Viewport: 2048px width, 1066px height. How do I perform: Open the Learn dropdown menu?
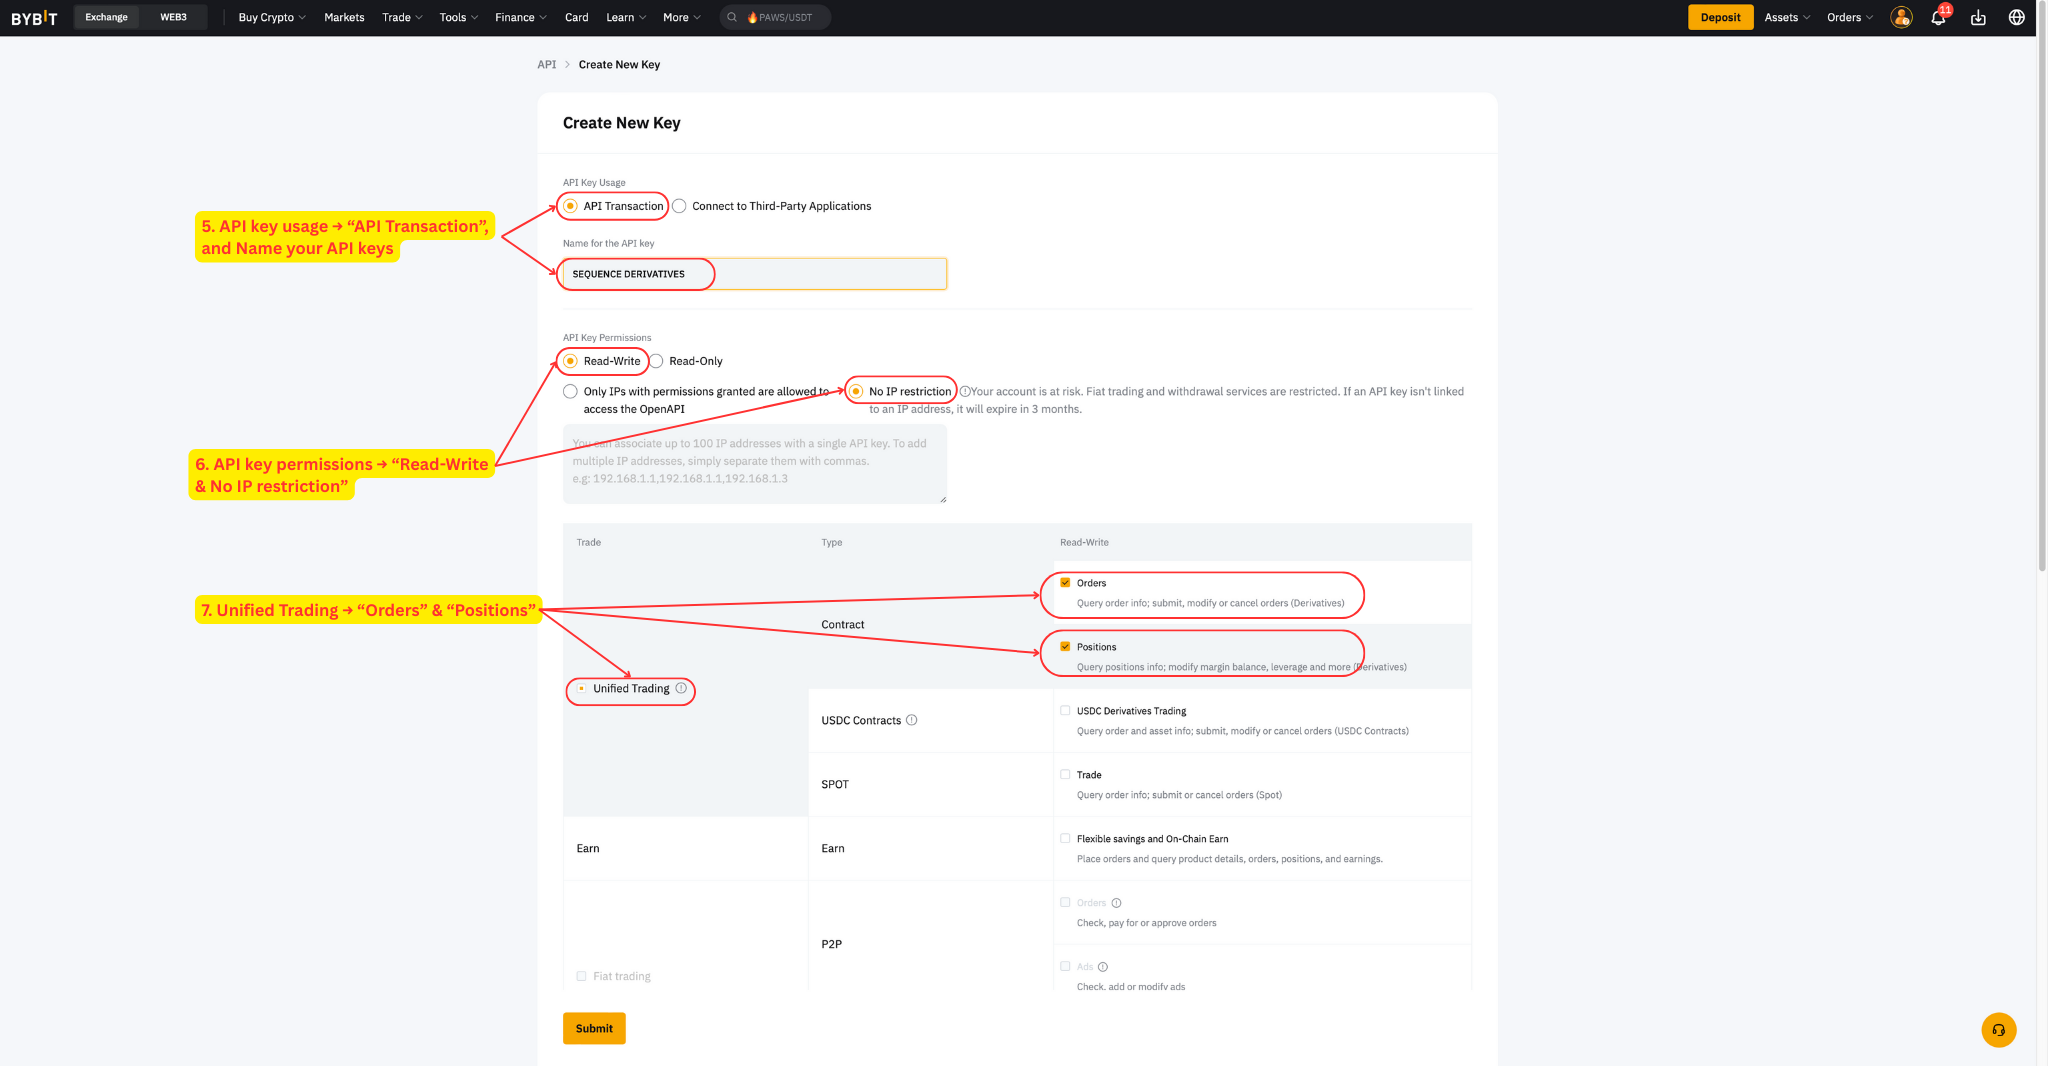coord(626,18)
